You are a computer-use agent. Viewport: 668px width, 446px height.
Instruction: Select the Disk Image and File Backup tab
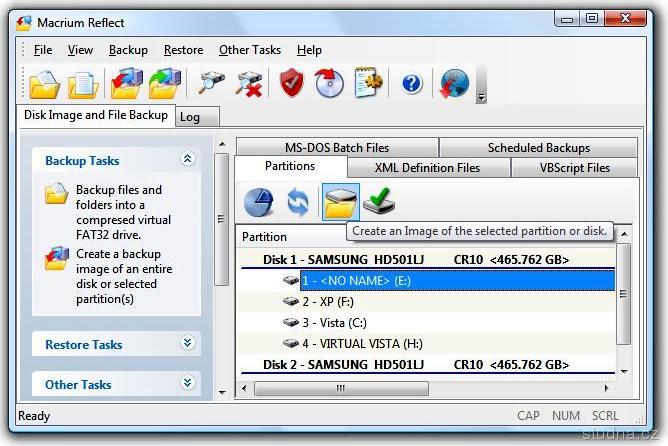click(x=96, y=115)
